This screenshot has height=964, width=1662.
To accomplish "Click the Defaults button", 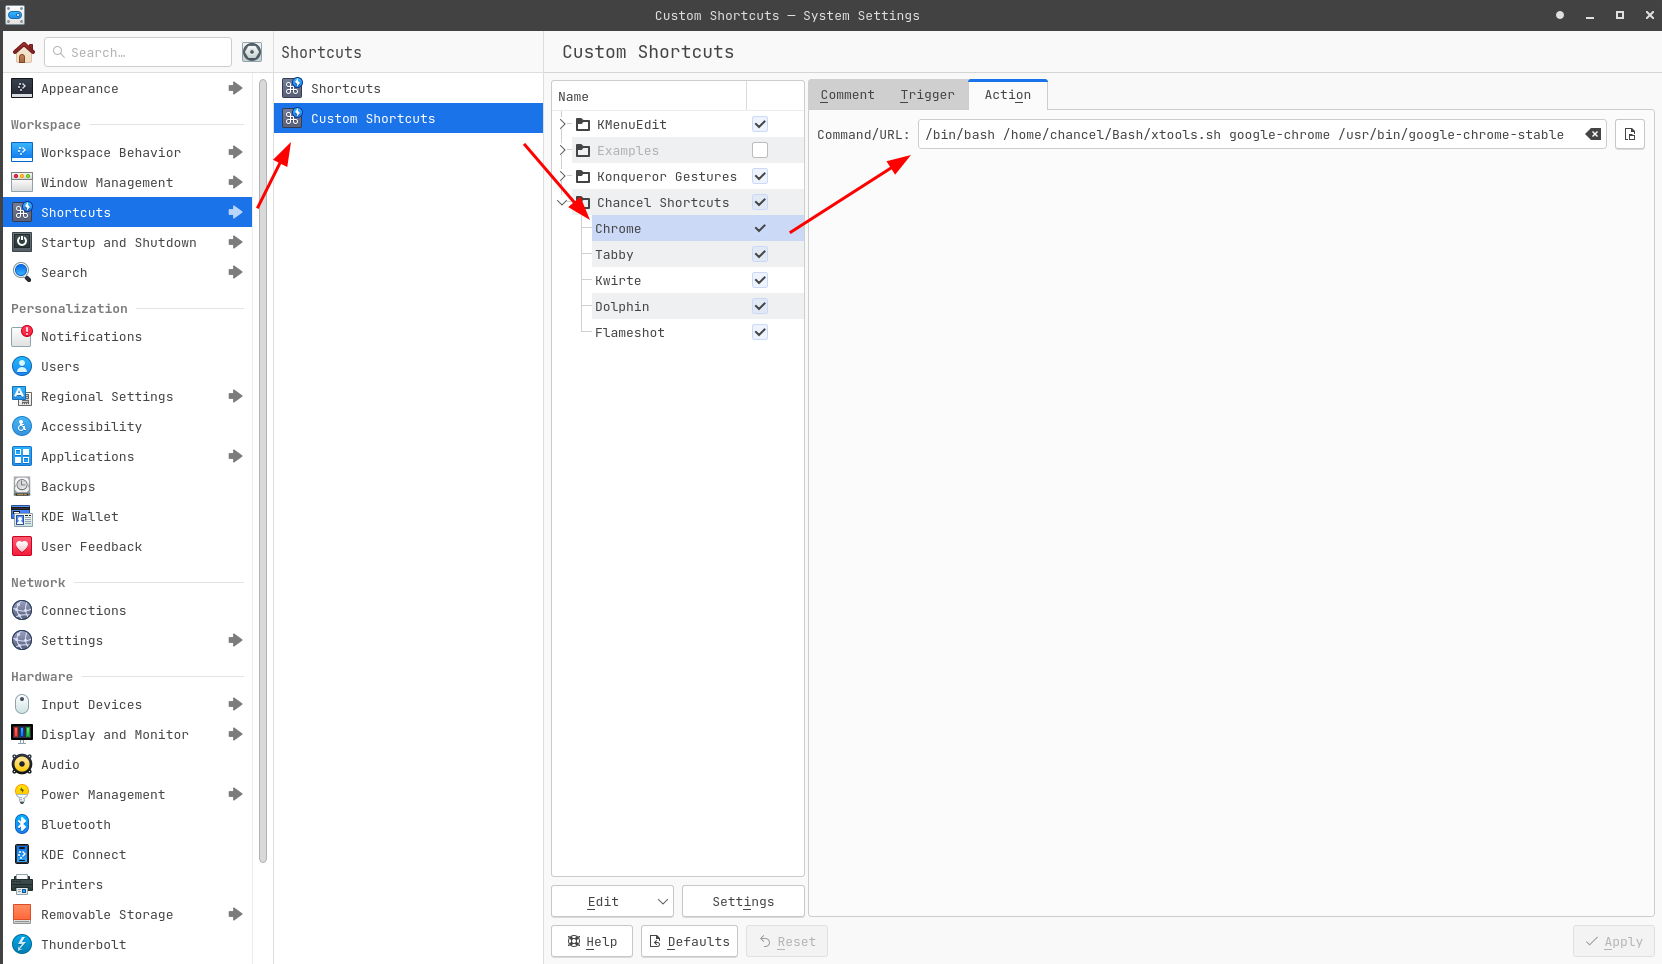I will tap(689, 941).
